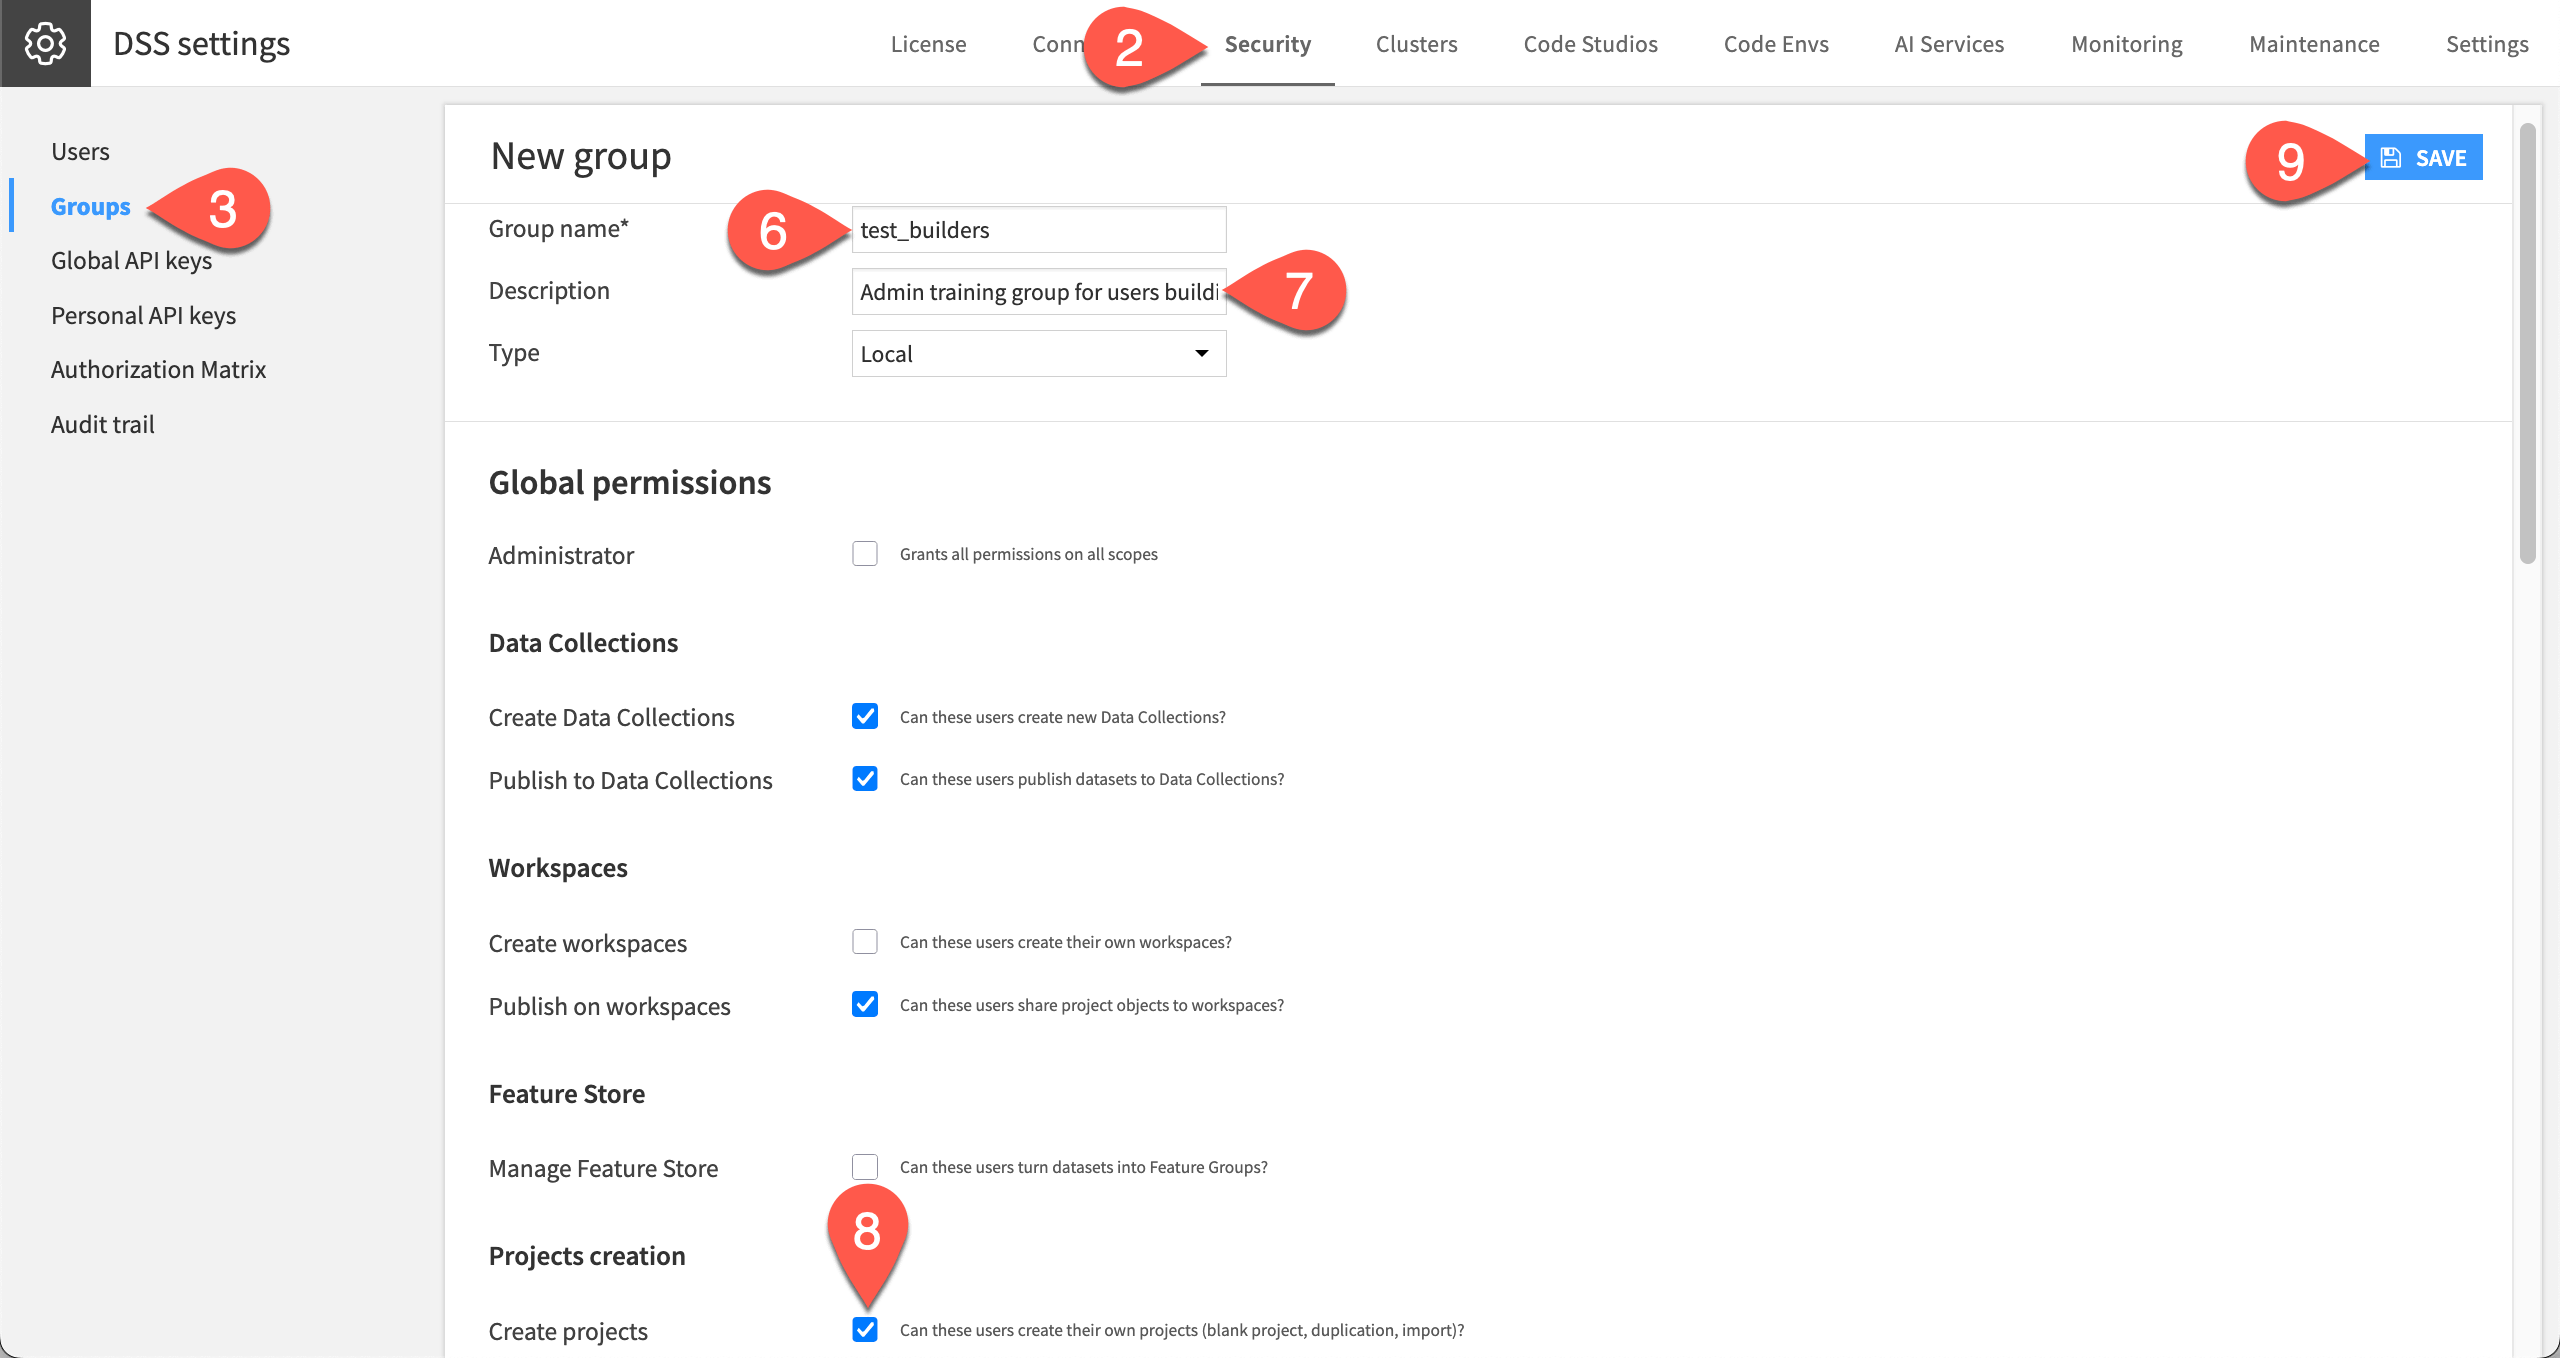Open the Monitoring tab
Screen dimensions: 2560x1358
tap(2126, 44)
